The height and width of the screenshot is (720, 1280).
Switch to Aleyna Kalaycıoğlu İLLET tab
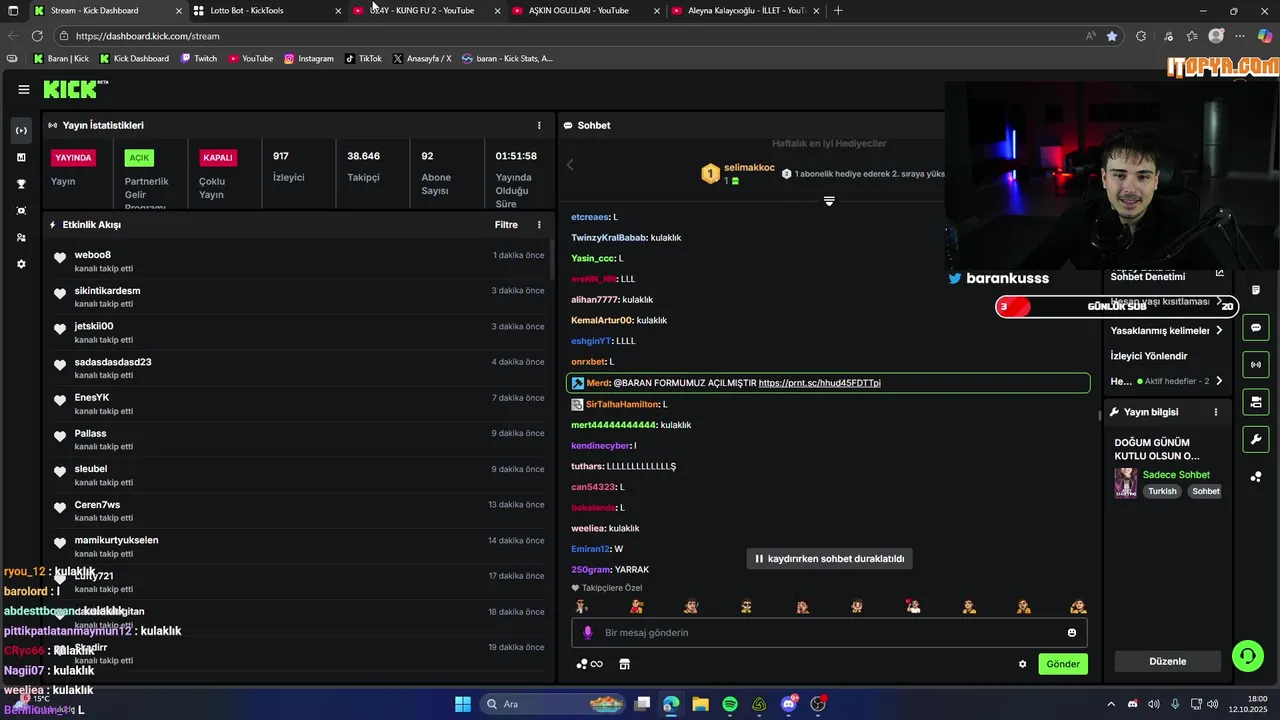(x=746, y=11)
